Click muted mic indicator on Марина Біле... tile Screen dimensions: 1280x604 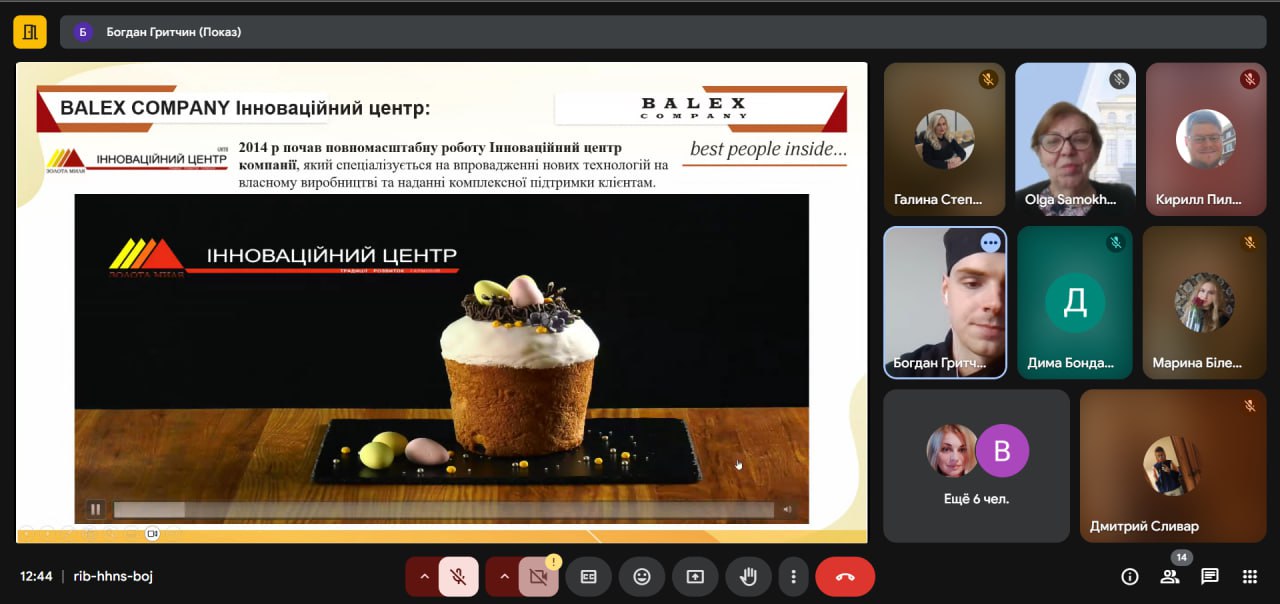tap(1250, 242)
